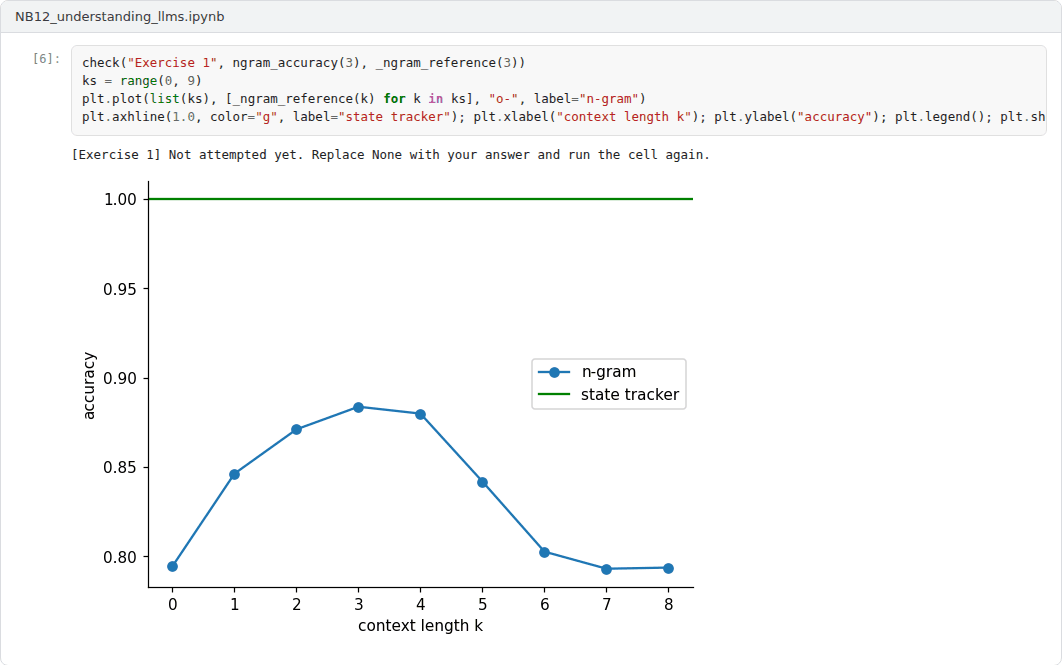Click the 'Not attempted yet' output message
The image size is (1062, 665).
tap(391, 154)
